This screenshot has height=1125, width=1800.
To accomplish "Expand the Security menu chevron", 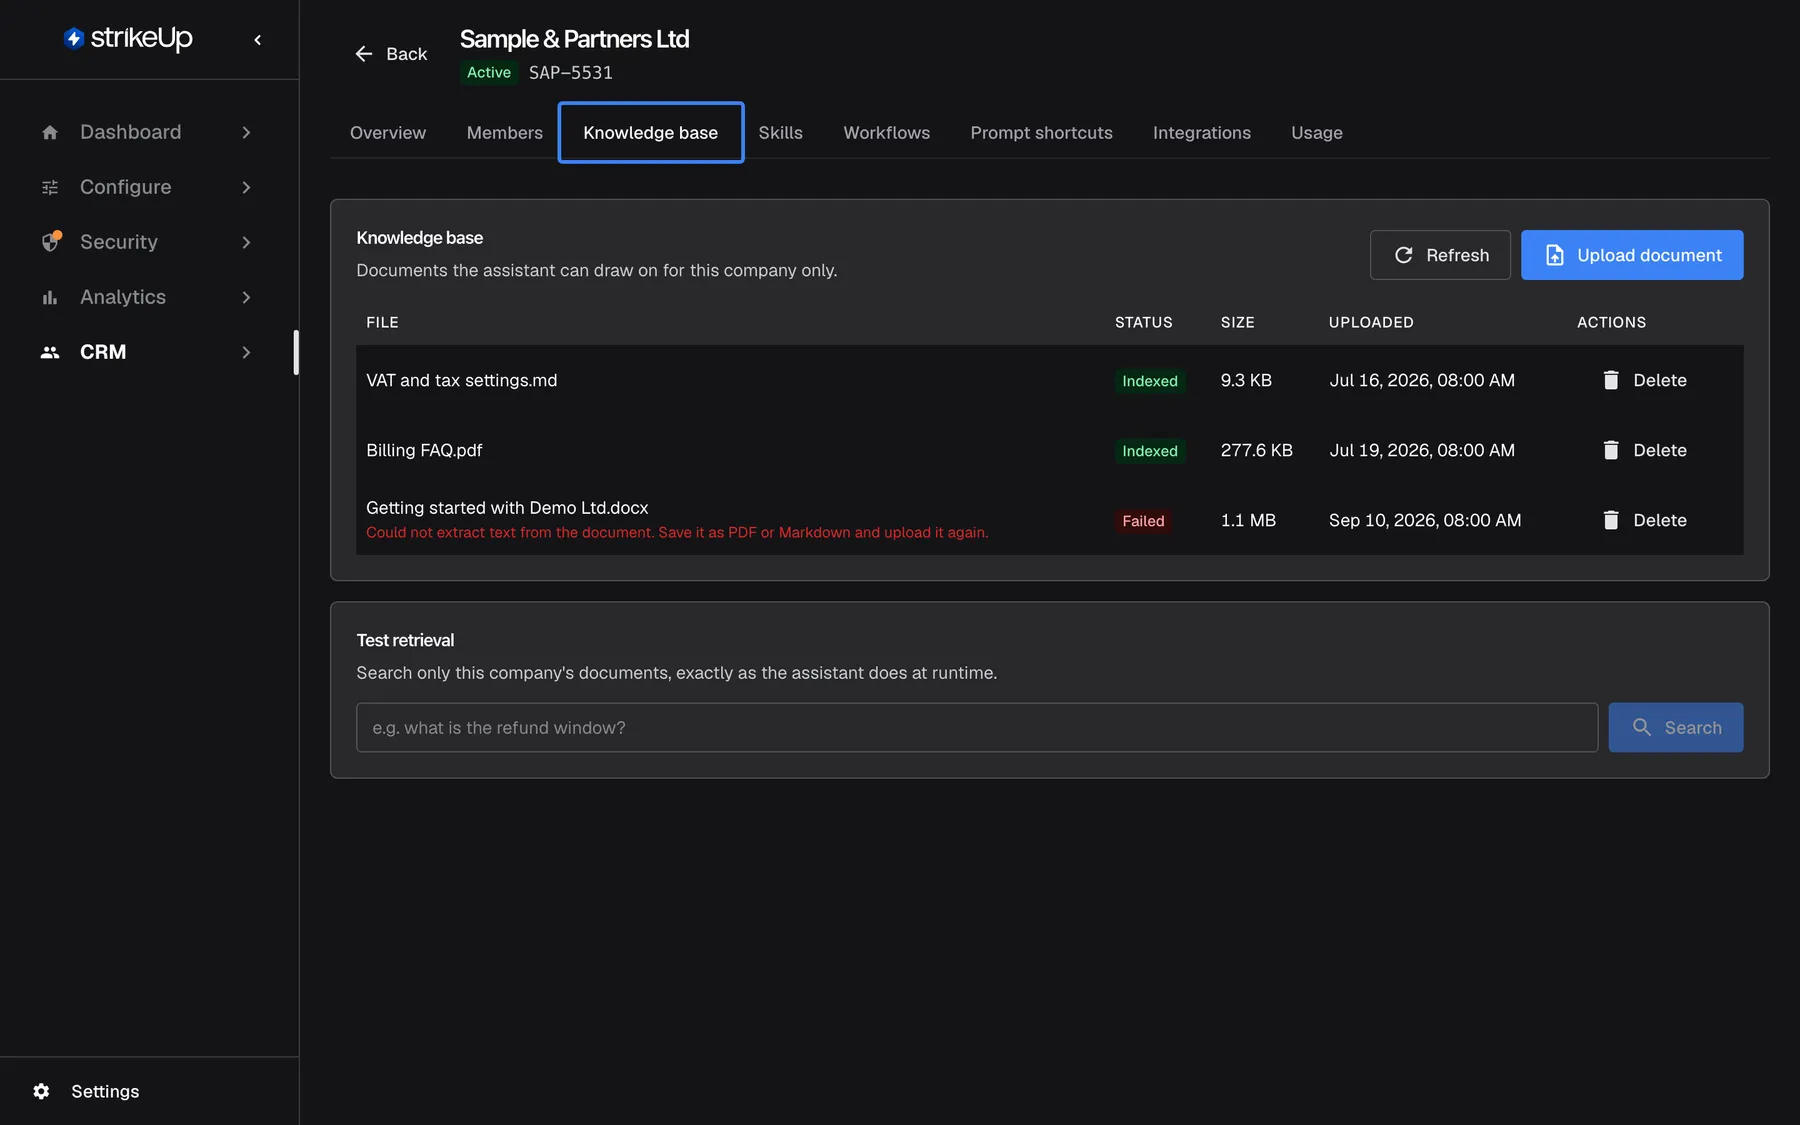I will (246, 242).
